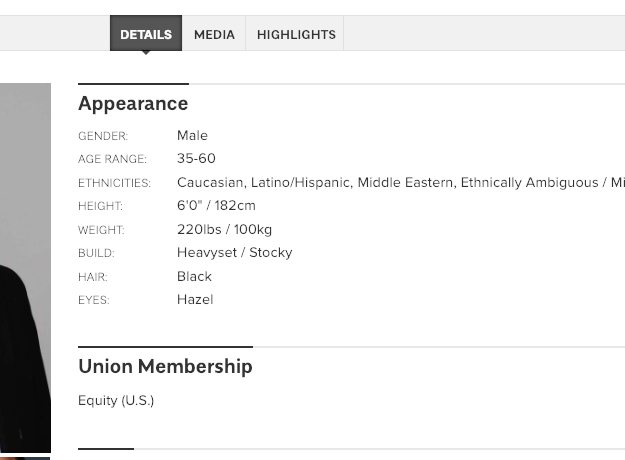Click the AGE RANGE field label
The image size is (625, 460).
click(112, 160)
